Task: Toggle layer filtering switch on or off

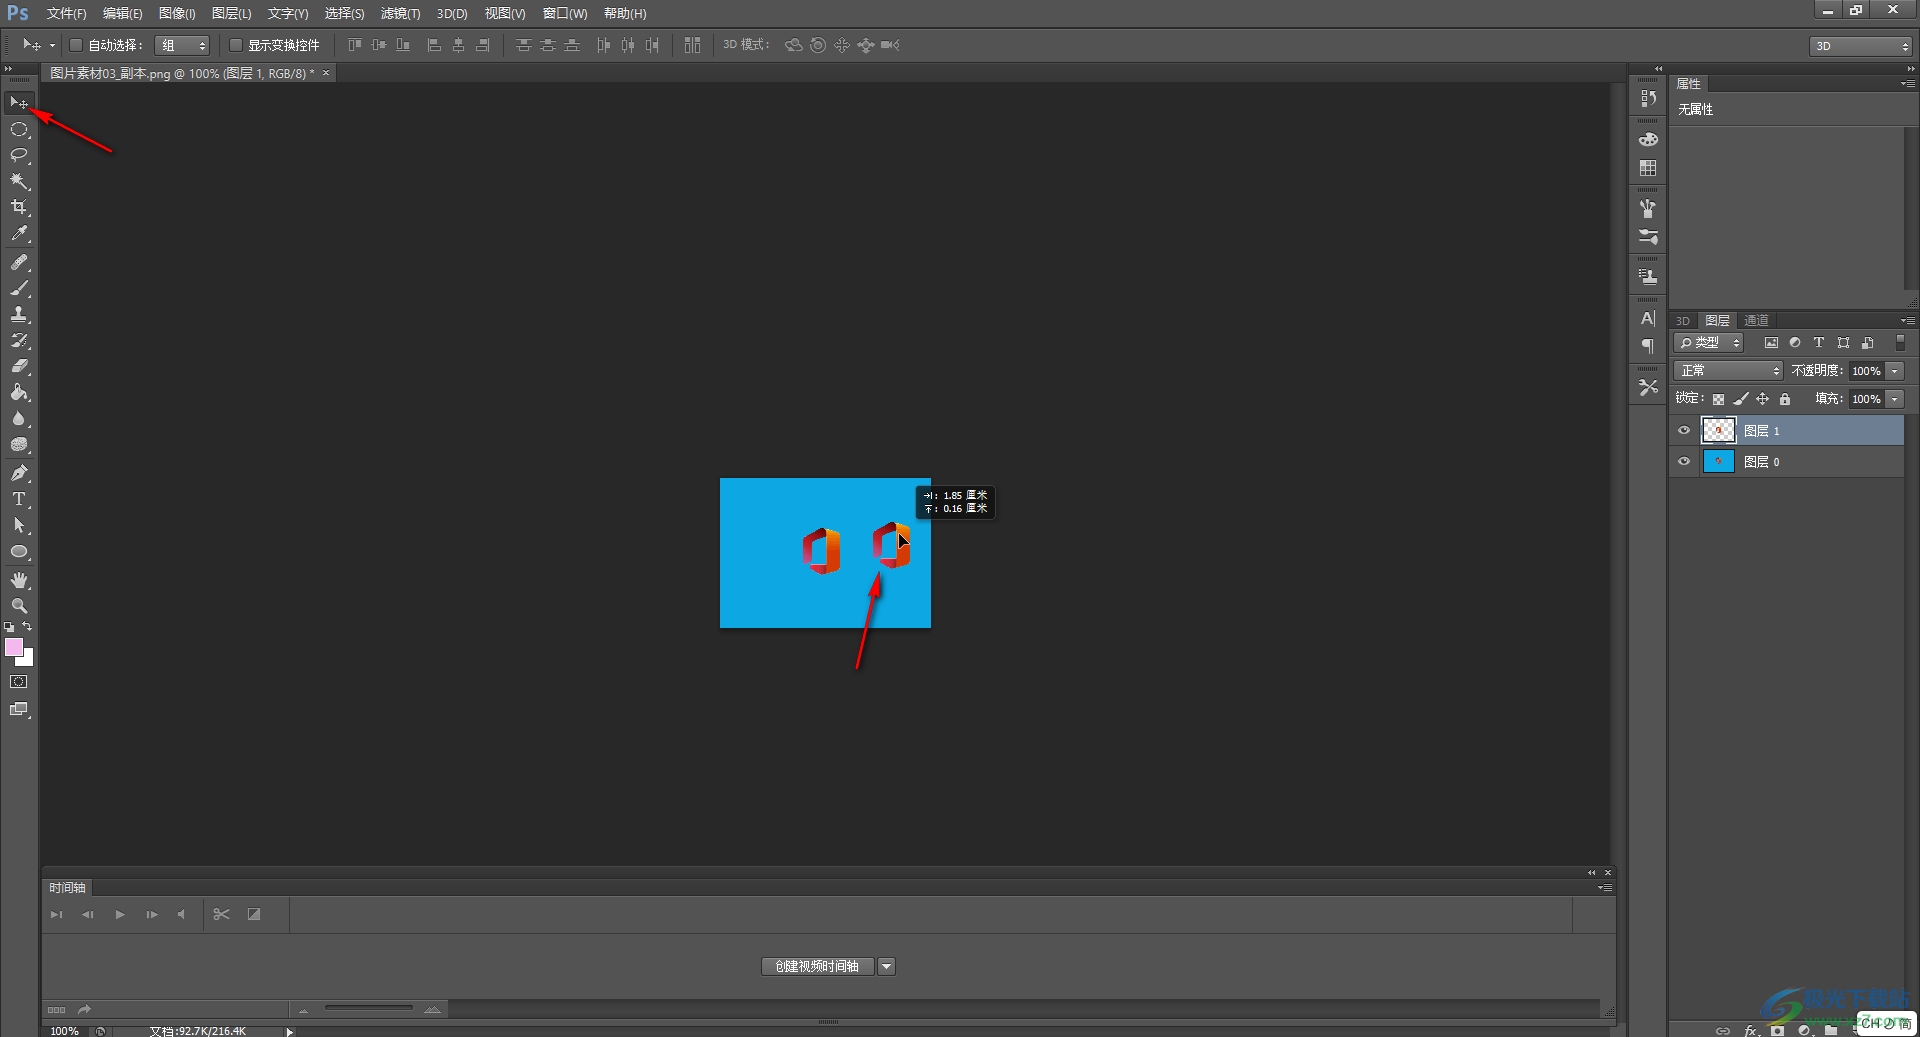Action: click(1900, 342)
